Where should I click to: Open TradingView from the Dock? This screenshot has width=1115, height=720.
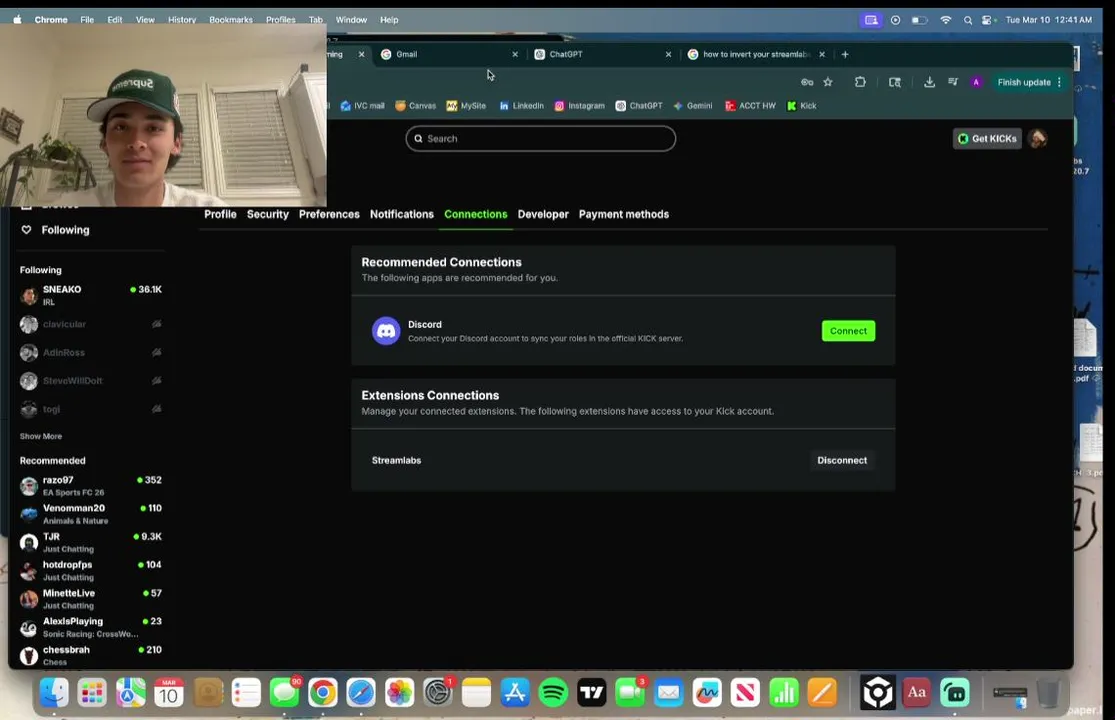point(592,692)
